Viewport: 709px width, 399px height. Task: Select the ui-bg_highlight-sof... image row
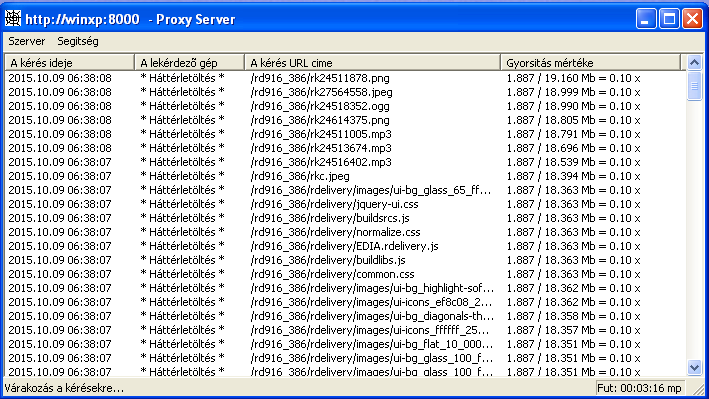click(x=345, y=289)
